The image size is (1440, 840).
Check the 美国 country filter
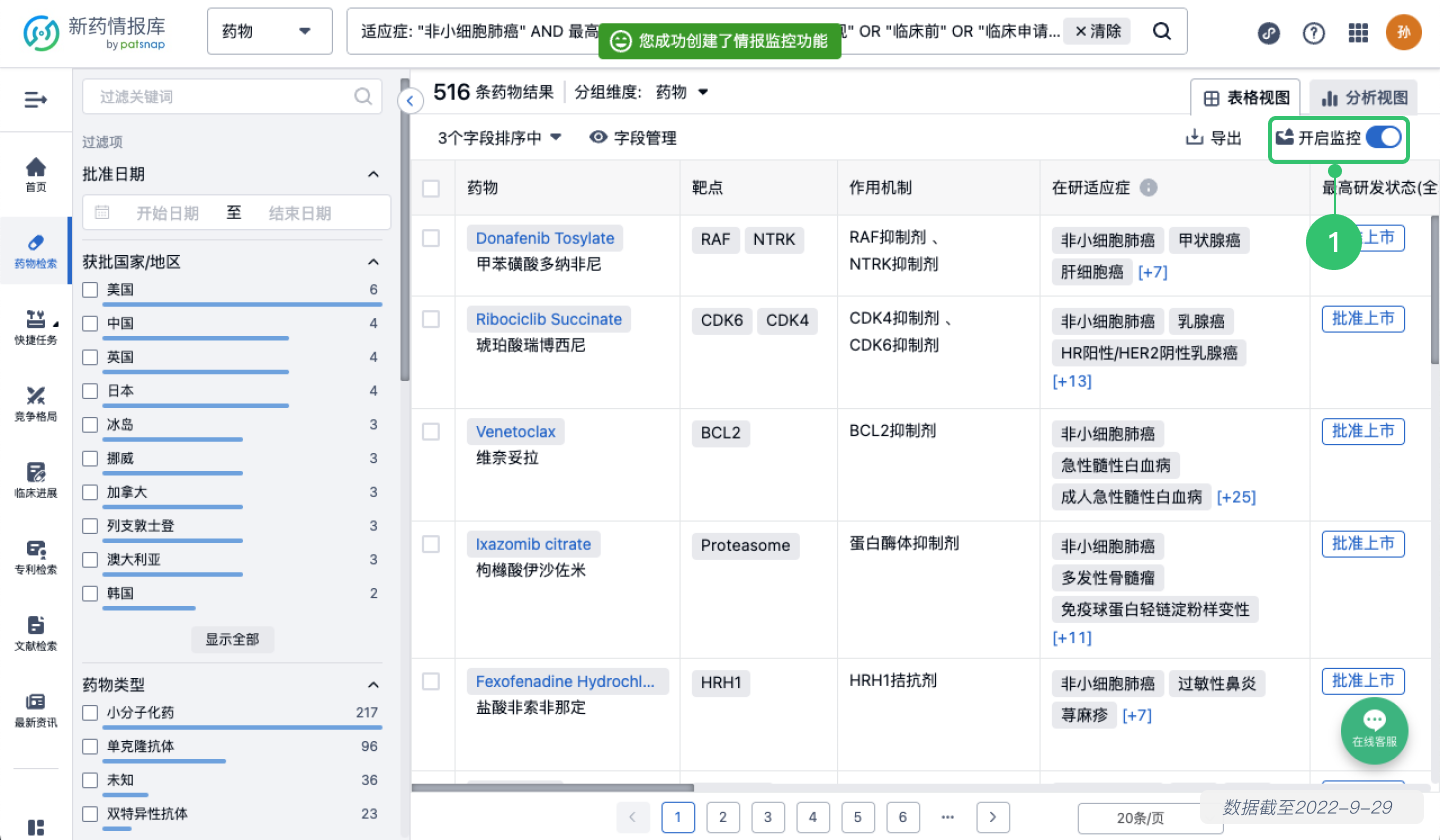click(x=90, y=290)
